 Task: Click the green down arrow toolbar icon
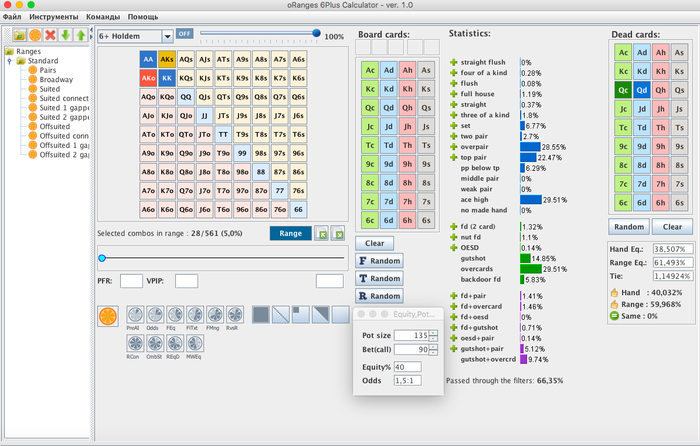coord(66,35)
